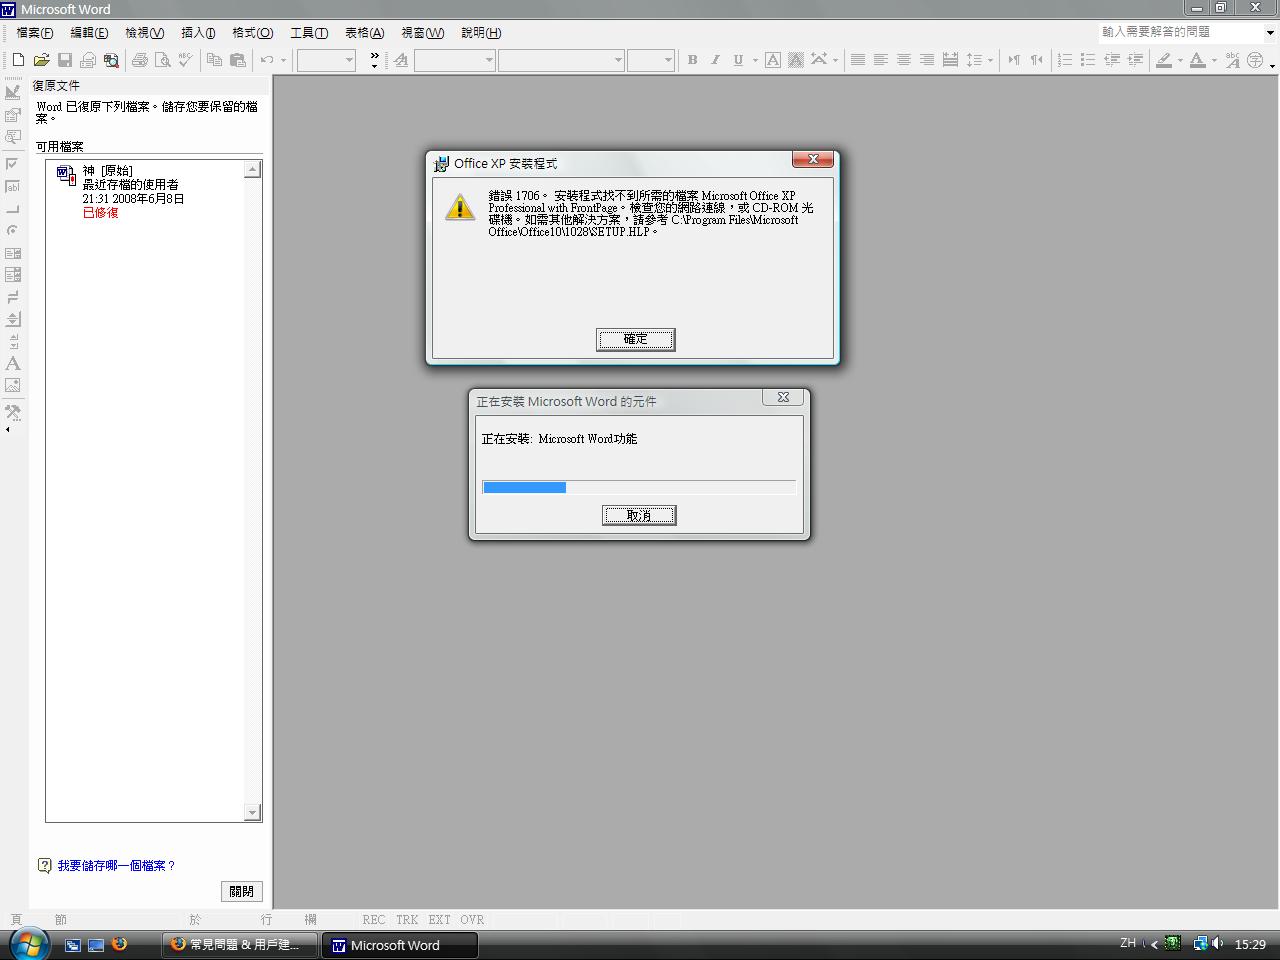Image resolution: width=1280 pixels, height=960 pixels.
Task: Toggle OVR overtype mode in status bar
Action: click(x=472, y=919)
